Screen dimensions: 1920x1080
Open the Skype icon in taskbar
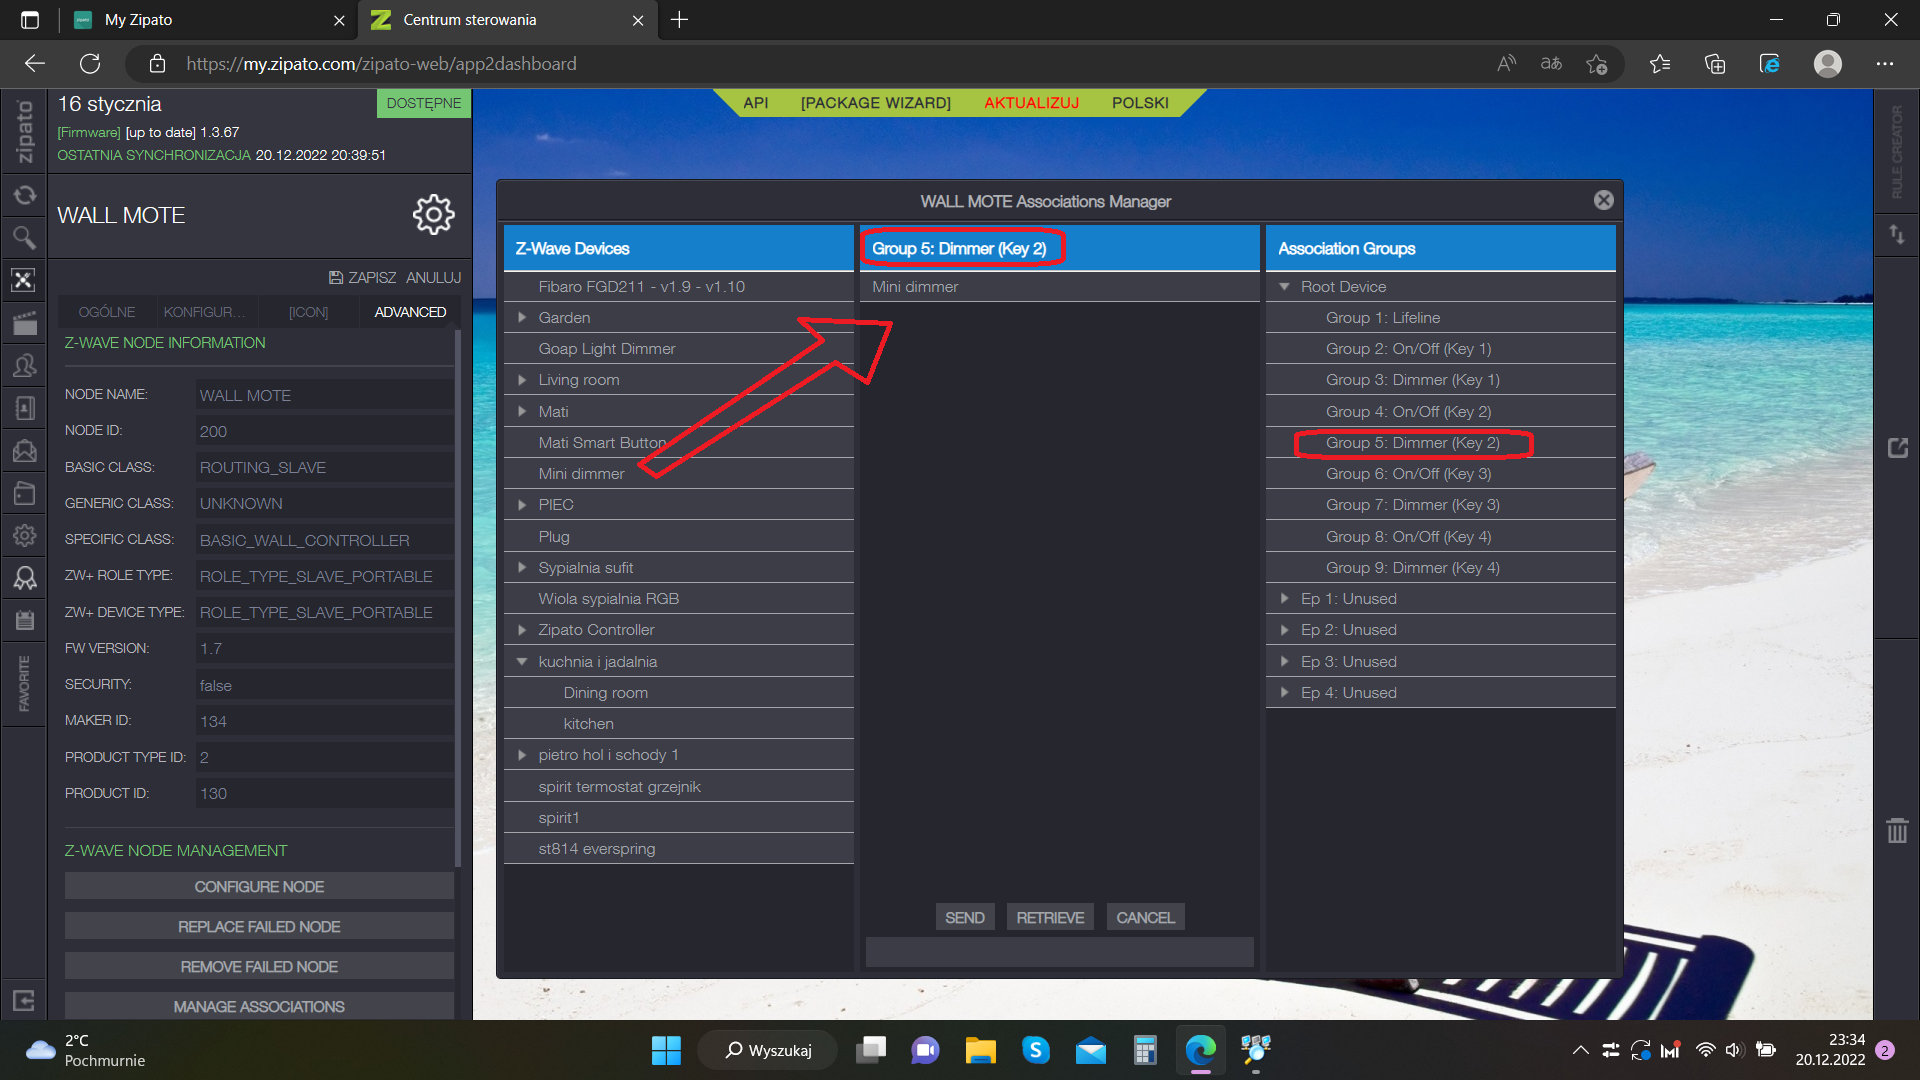1035,1050
